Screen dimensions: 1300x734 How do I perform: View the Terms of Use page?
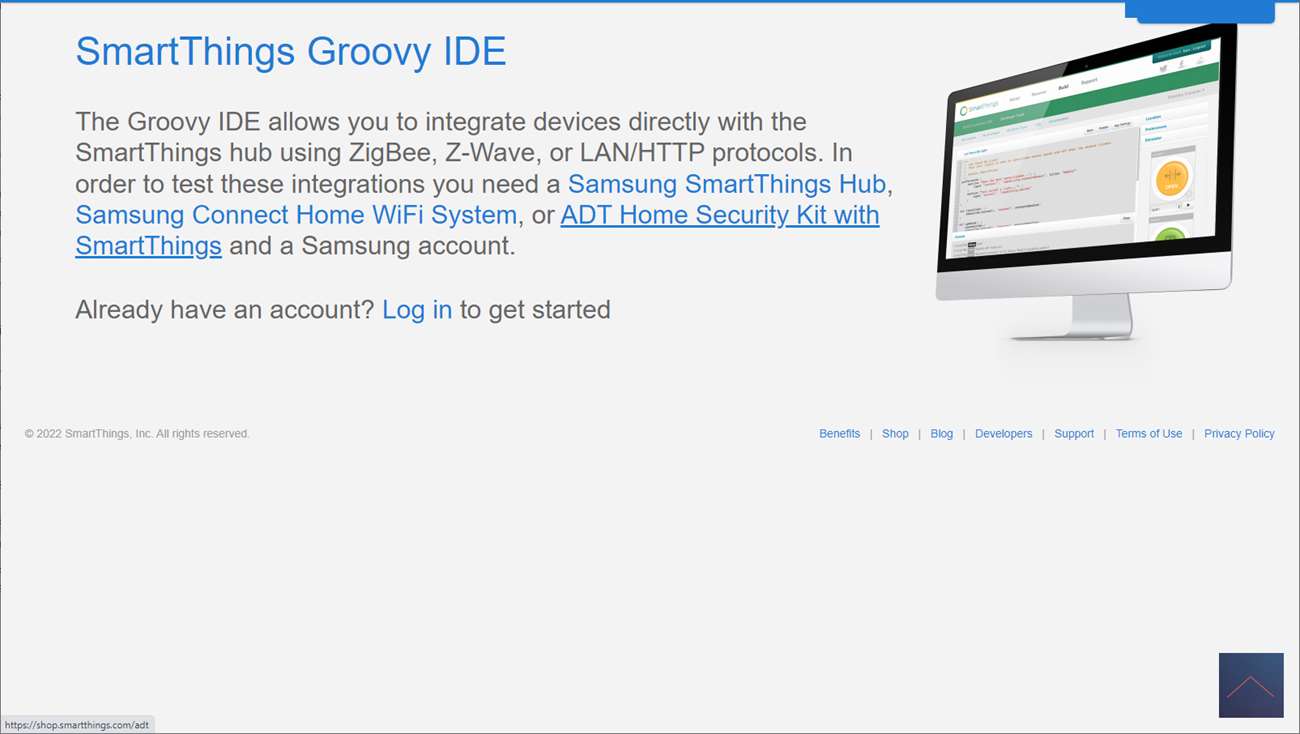[x=1148, y=434]
